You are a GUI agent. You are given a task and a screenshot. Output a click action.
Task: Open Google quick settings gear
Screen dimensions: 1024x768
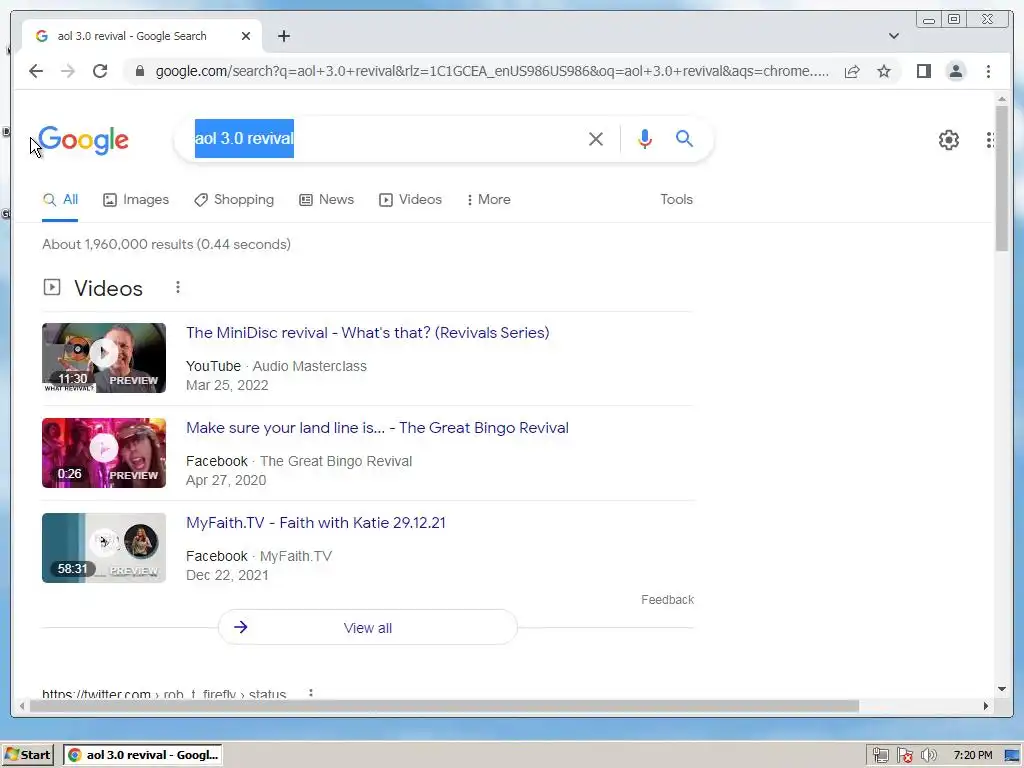pyautogui.click(x=948, y=140)
